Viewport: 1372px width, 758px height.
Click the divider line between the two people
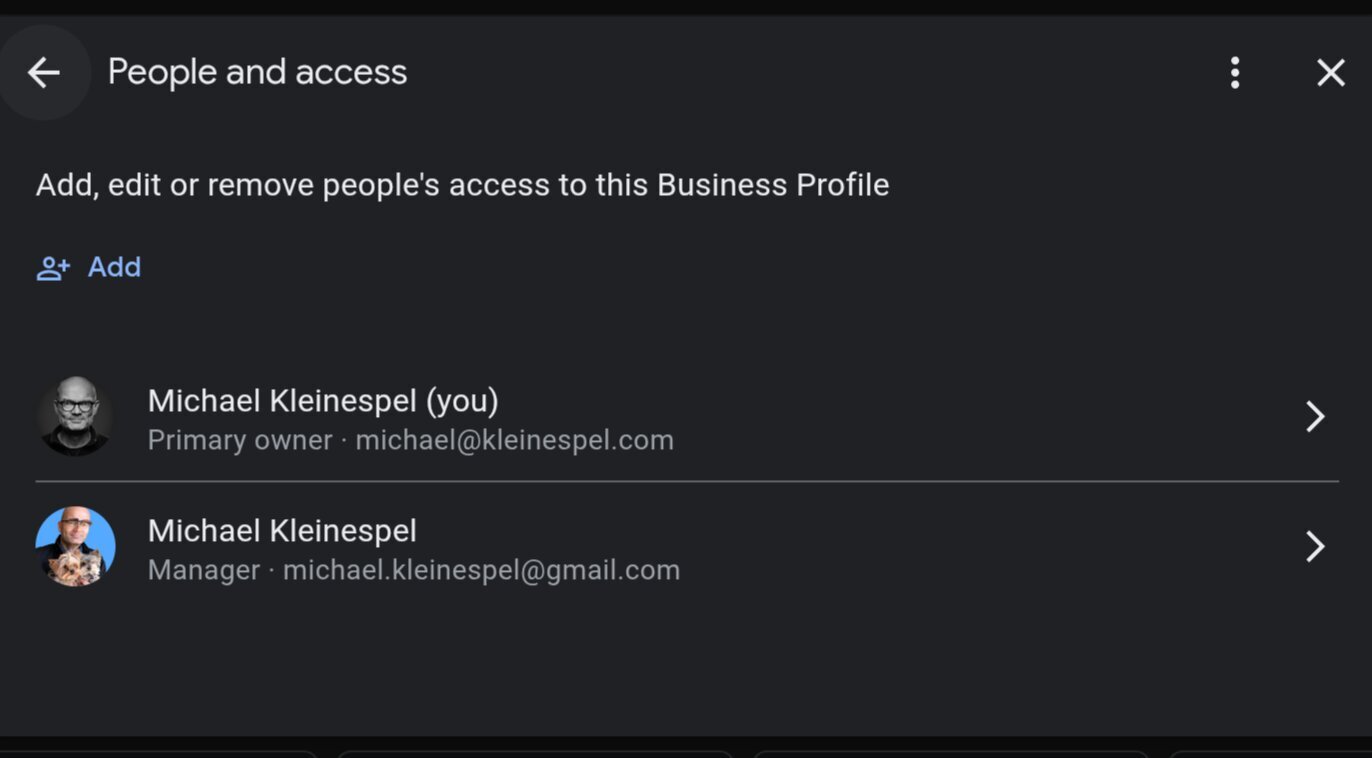[687, 481]
